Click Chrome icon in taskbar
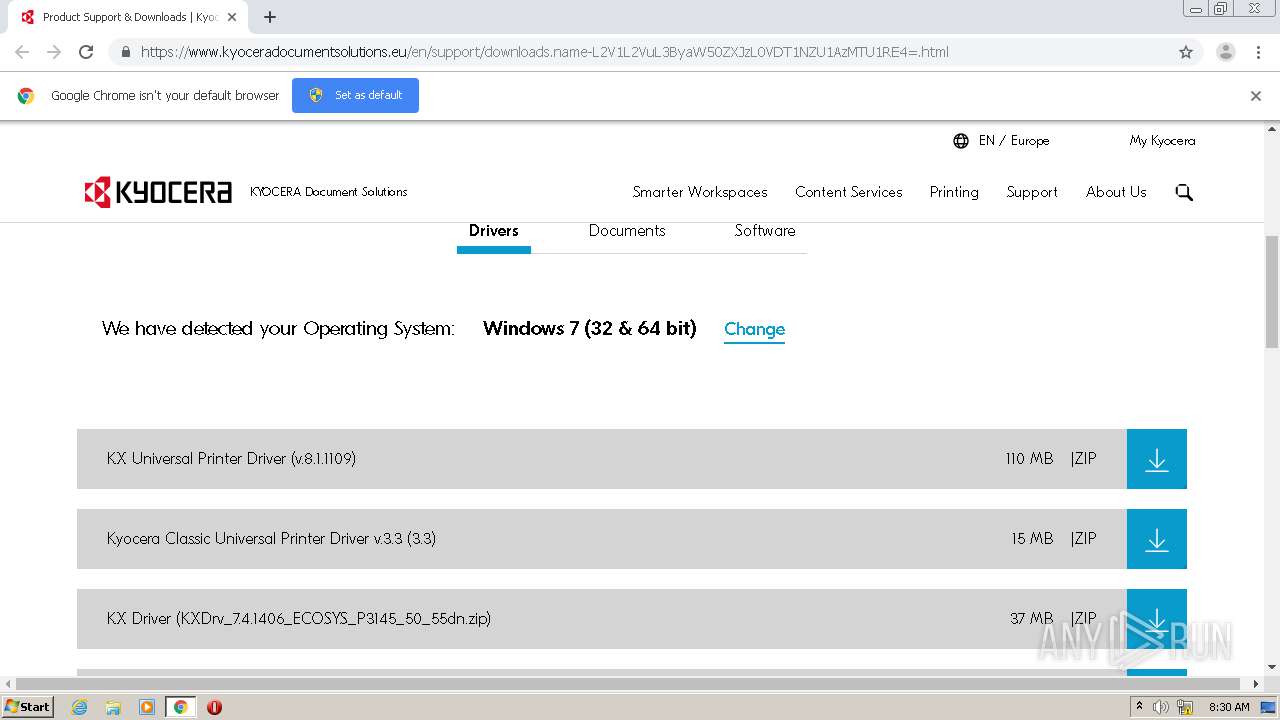Viewport: 1280px width, 720px height. [x=180, y=707]
